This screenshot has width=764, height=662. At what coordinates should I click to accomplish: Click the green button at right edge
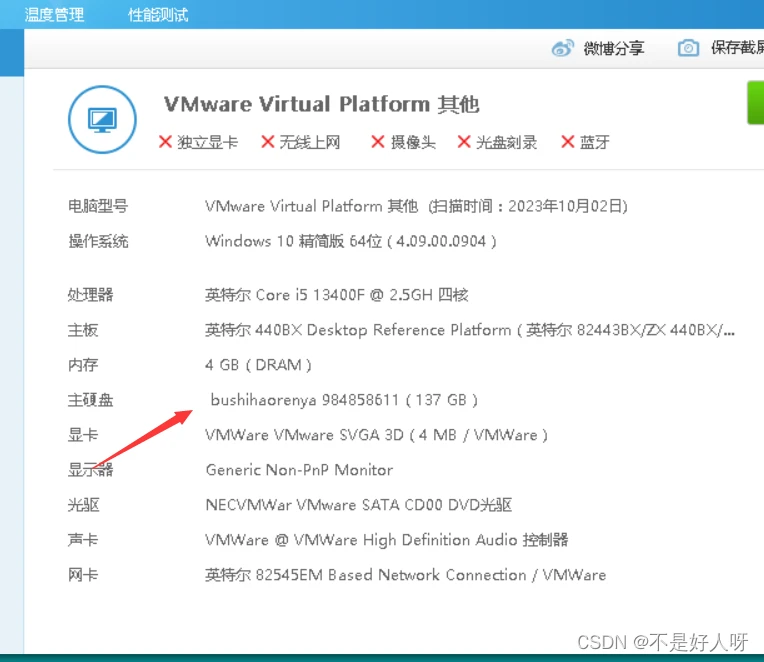click(756, 103)
